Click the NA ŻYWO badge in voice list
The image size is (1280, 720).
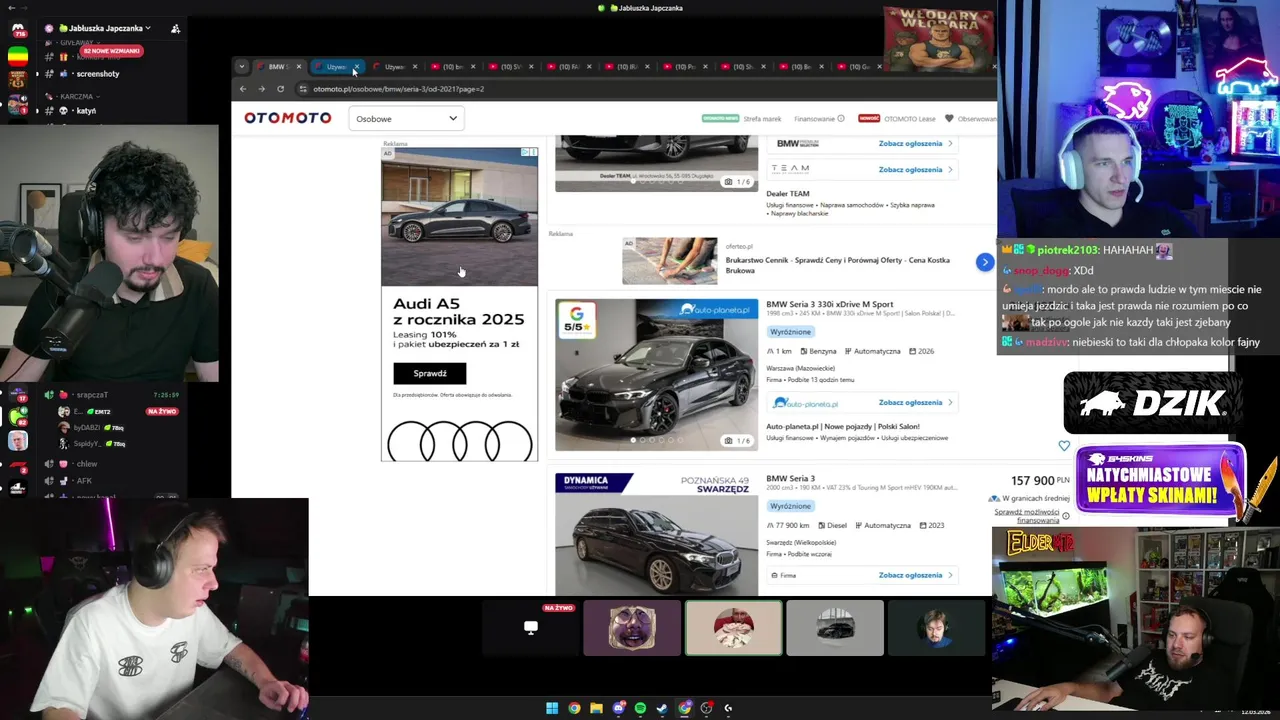[x=162, y=411]
